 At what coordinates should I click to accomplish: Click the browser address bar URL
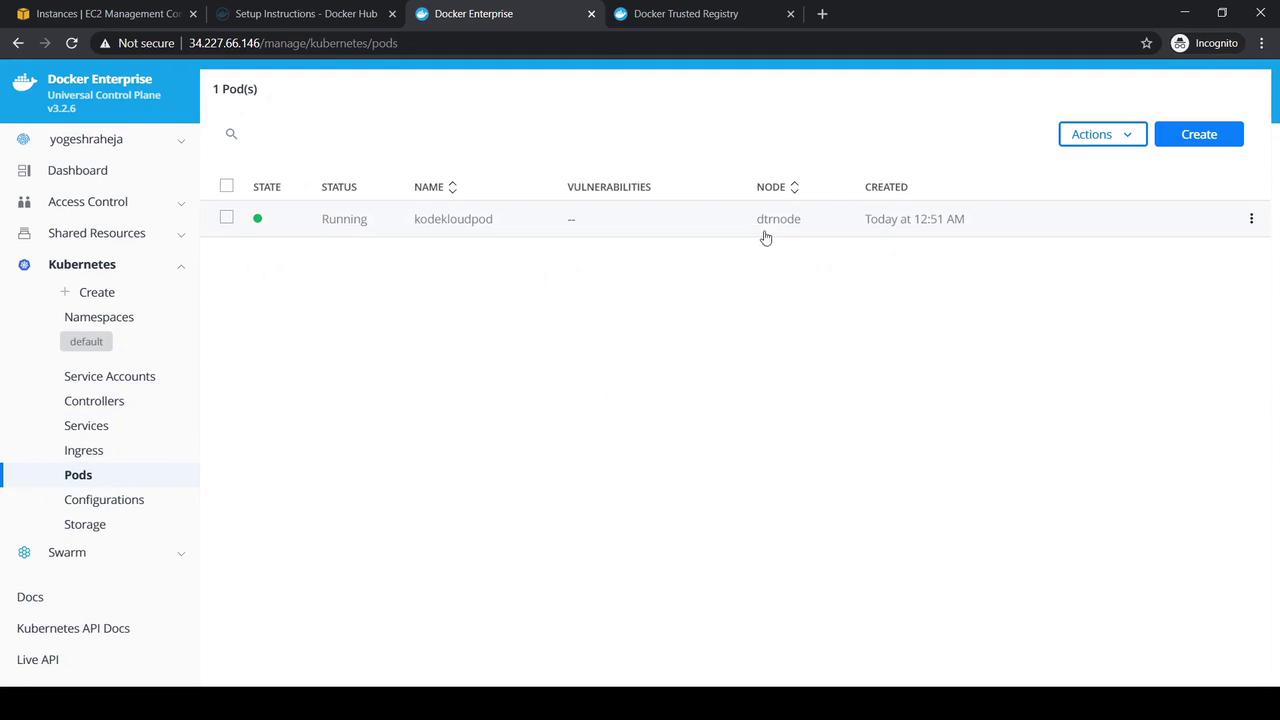(x=293, y=43)
